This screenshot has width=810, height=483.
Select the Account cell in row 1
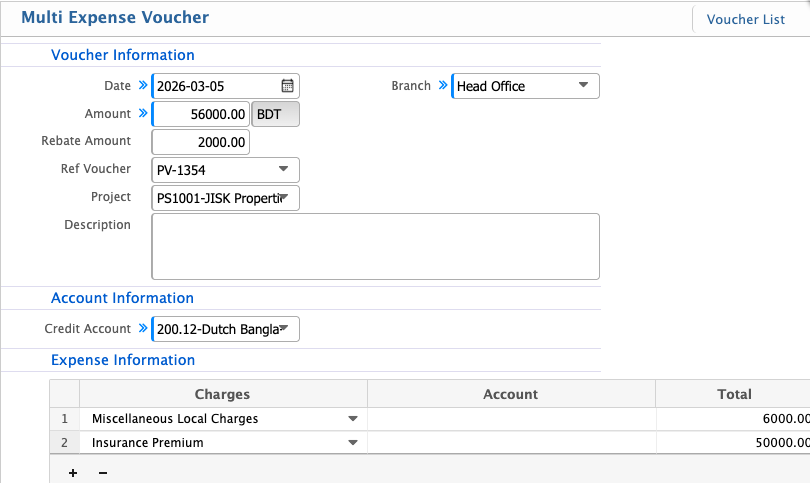click(511, 419)
